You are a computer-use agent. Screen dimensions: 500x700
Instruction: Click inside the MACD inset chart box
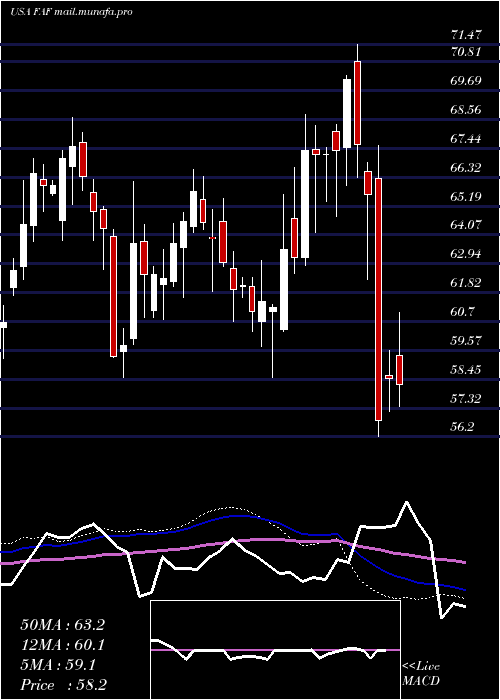pyautogui.click(x=275, y=650)
